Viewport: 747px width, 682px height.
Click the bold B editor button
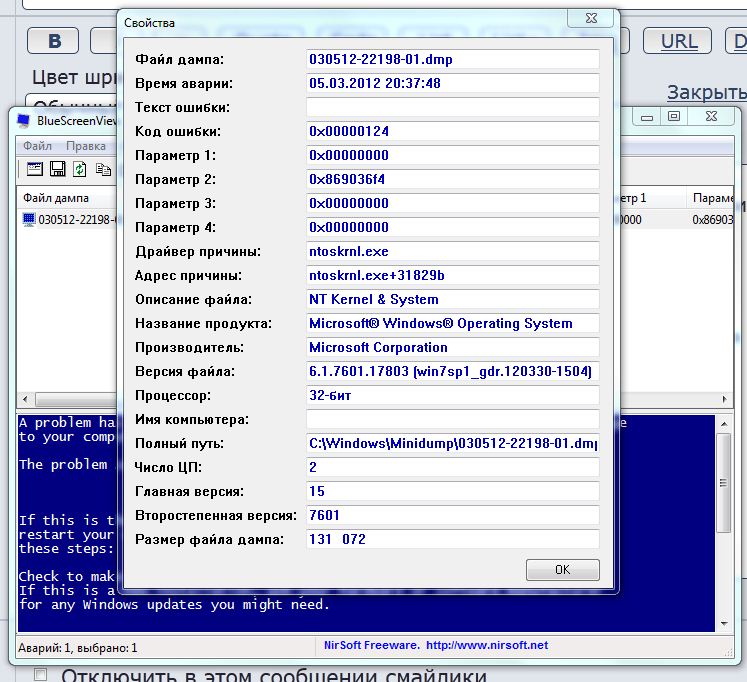(x=53, y=41)
